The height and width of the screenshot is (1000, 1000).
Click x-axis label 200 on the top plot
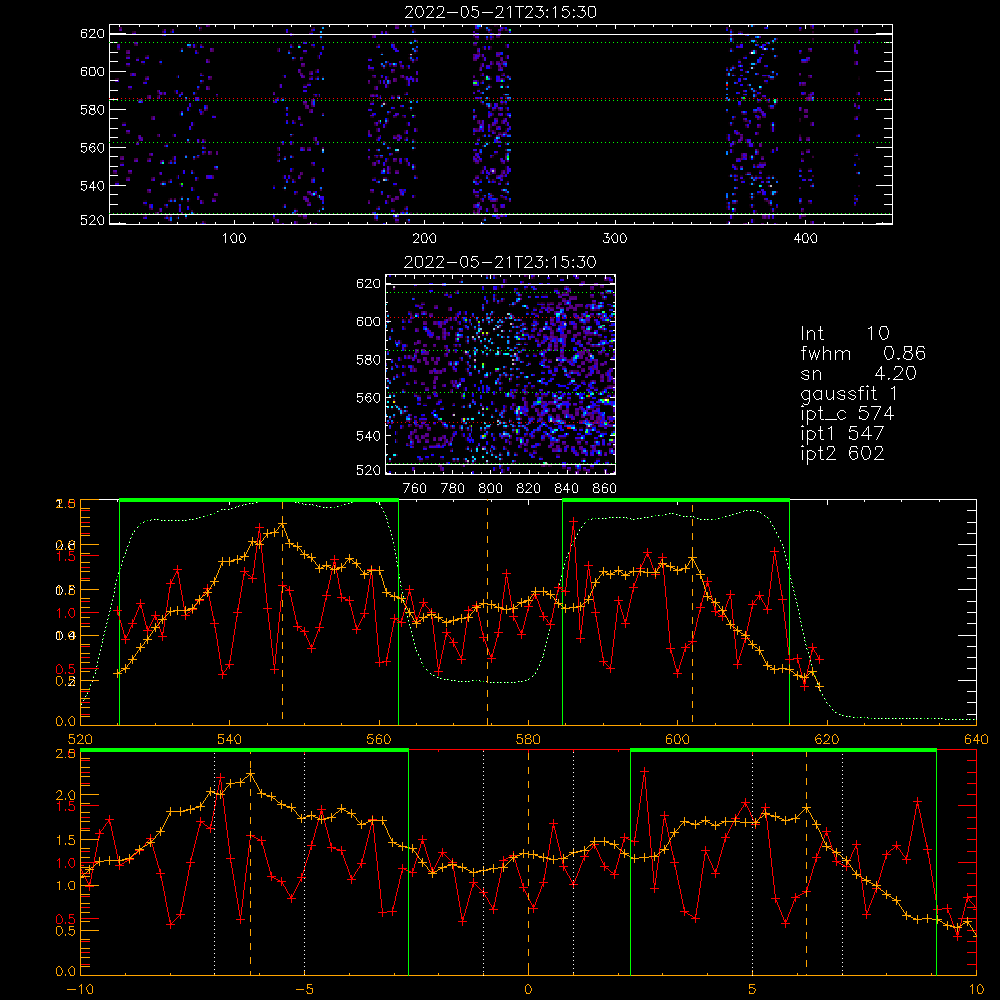click(x=424, y=239)
